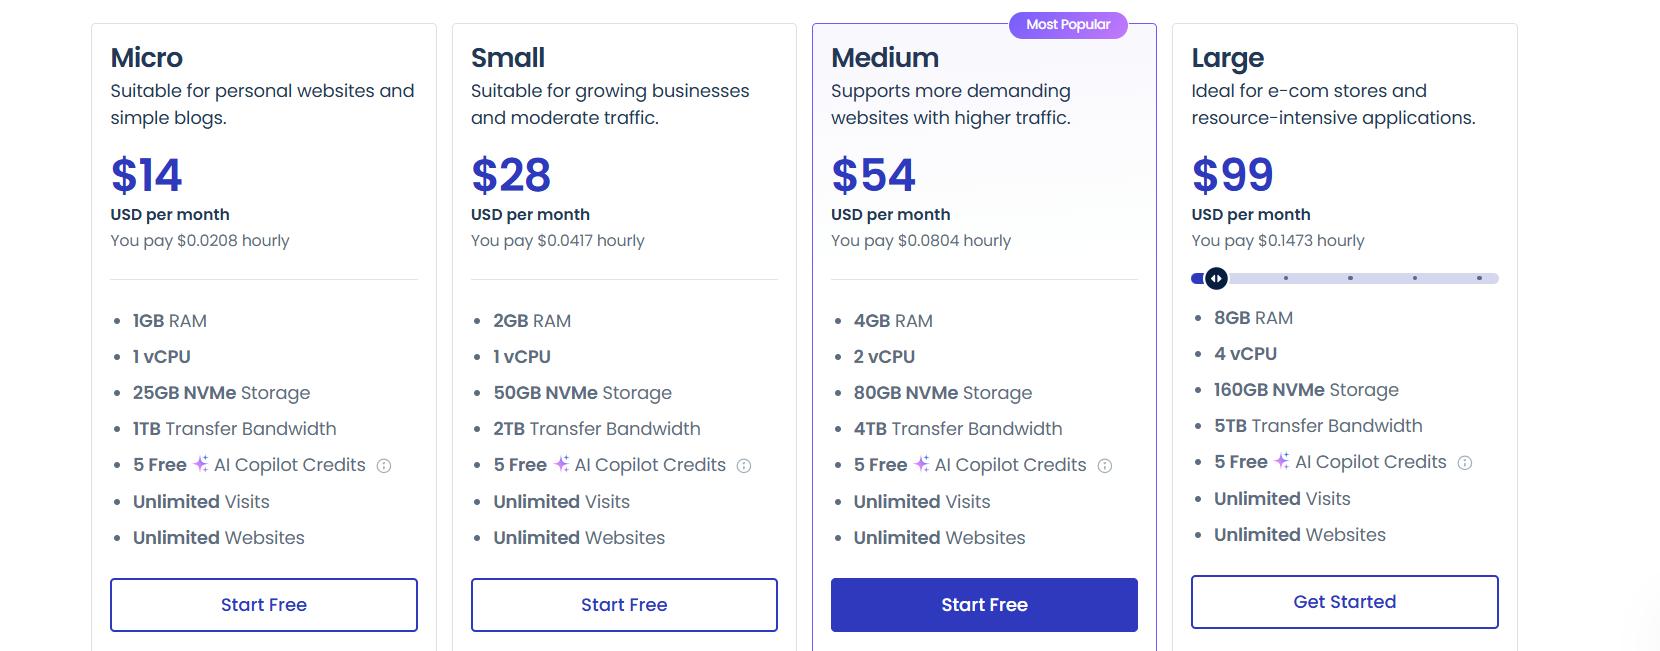Click info icon beside Medium AI Copilot Credits
1660x651 pixels.
click(x=1105, y=466)
